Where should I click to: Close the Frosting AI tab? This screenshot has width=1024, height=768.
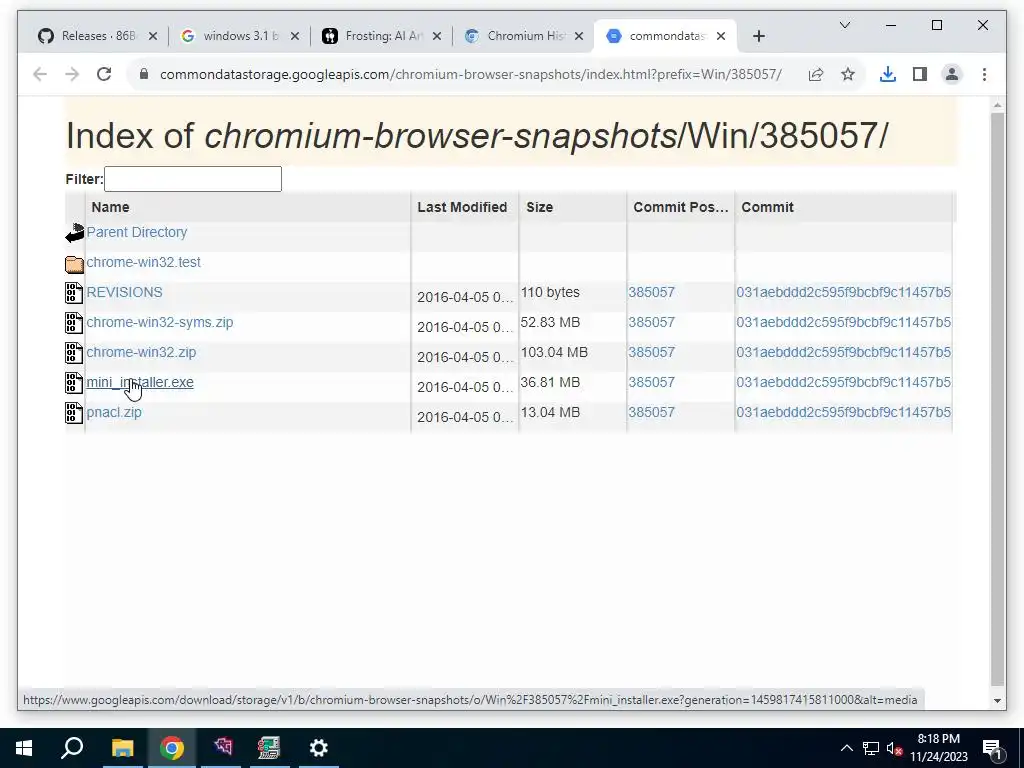437,37
